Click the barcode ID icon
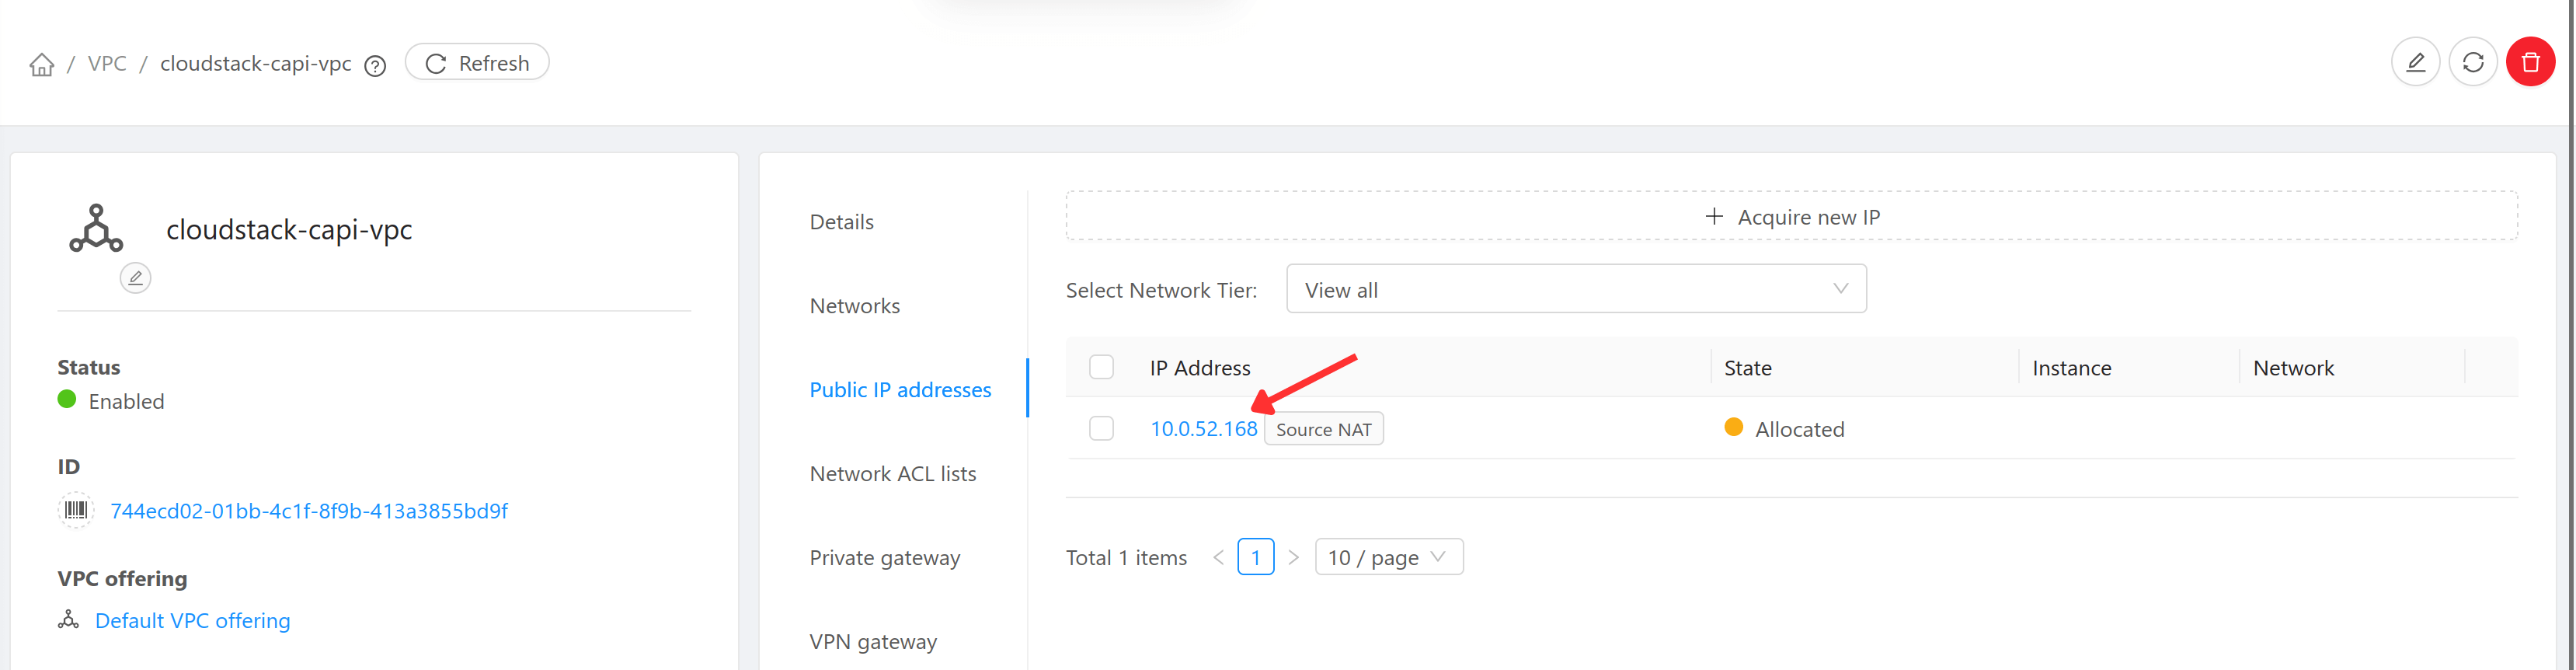 (75, 510)
